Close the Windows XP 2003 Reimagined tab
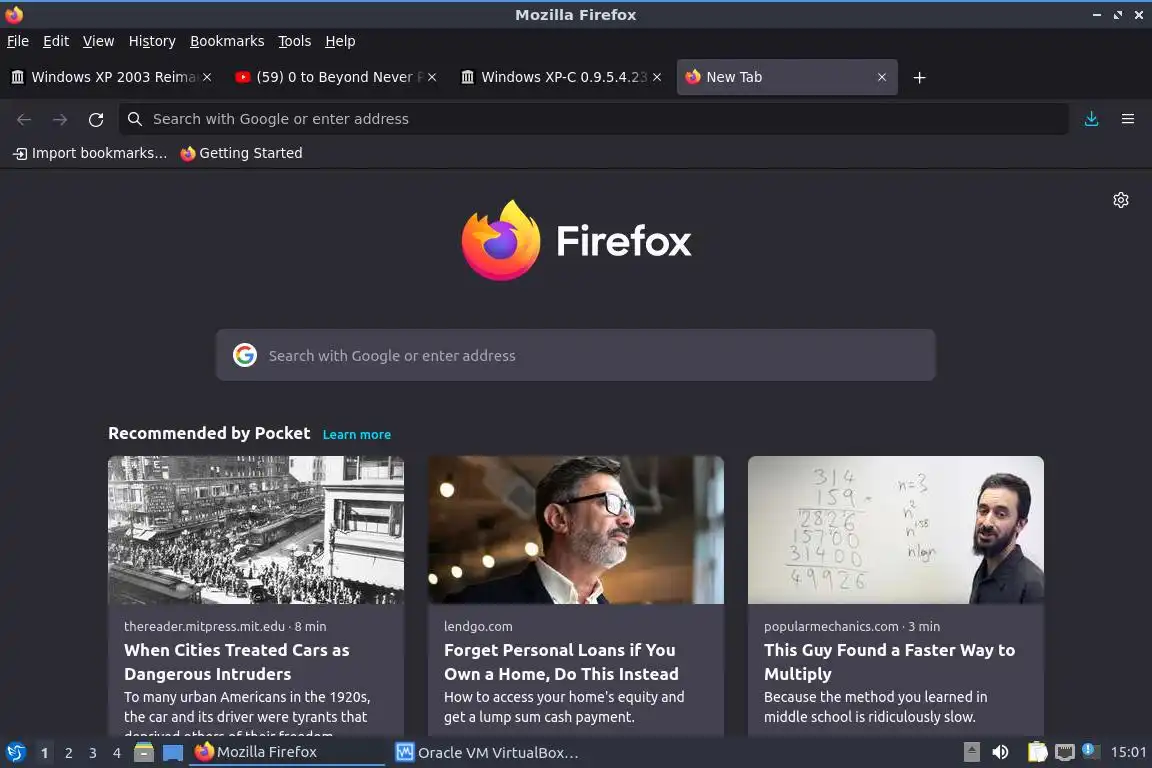Image resolution: width=1152 pixels, height=768 pixels. click(x=207, y=77)
